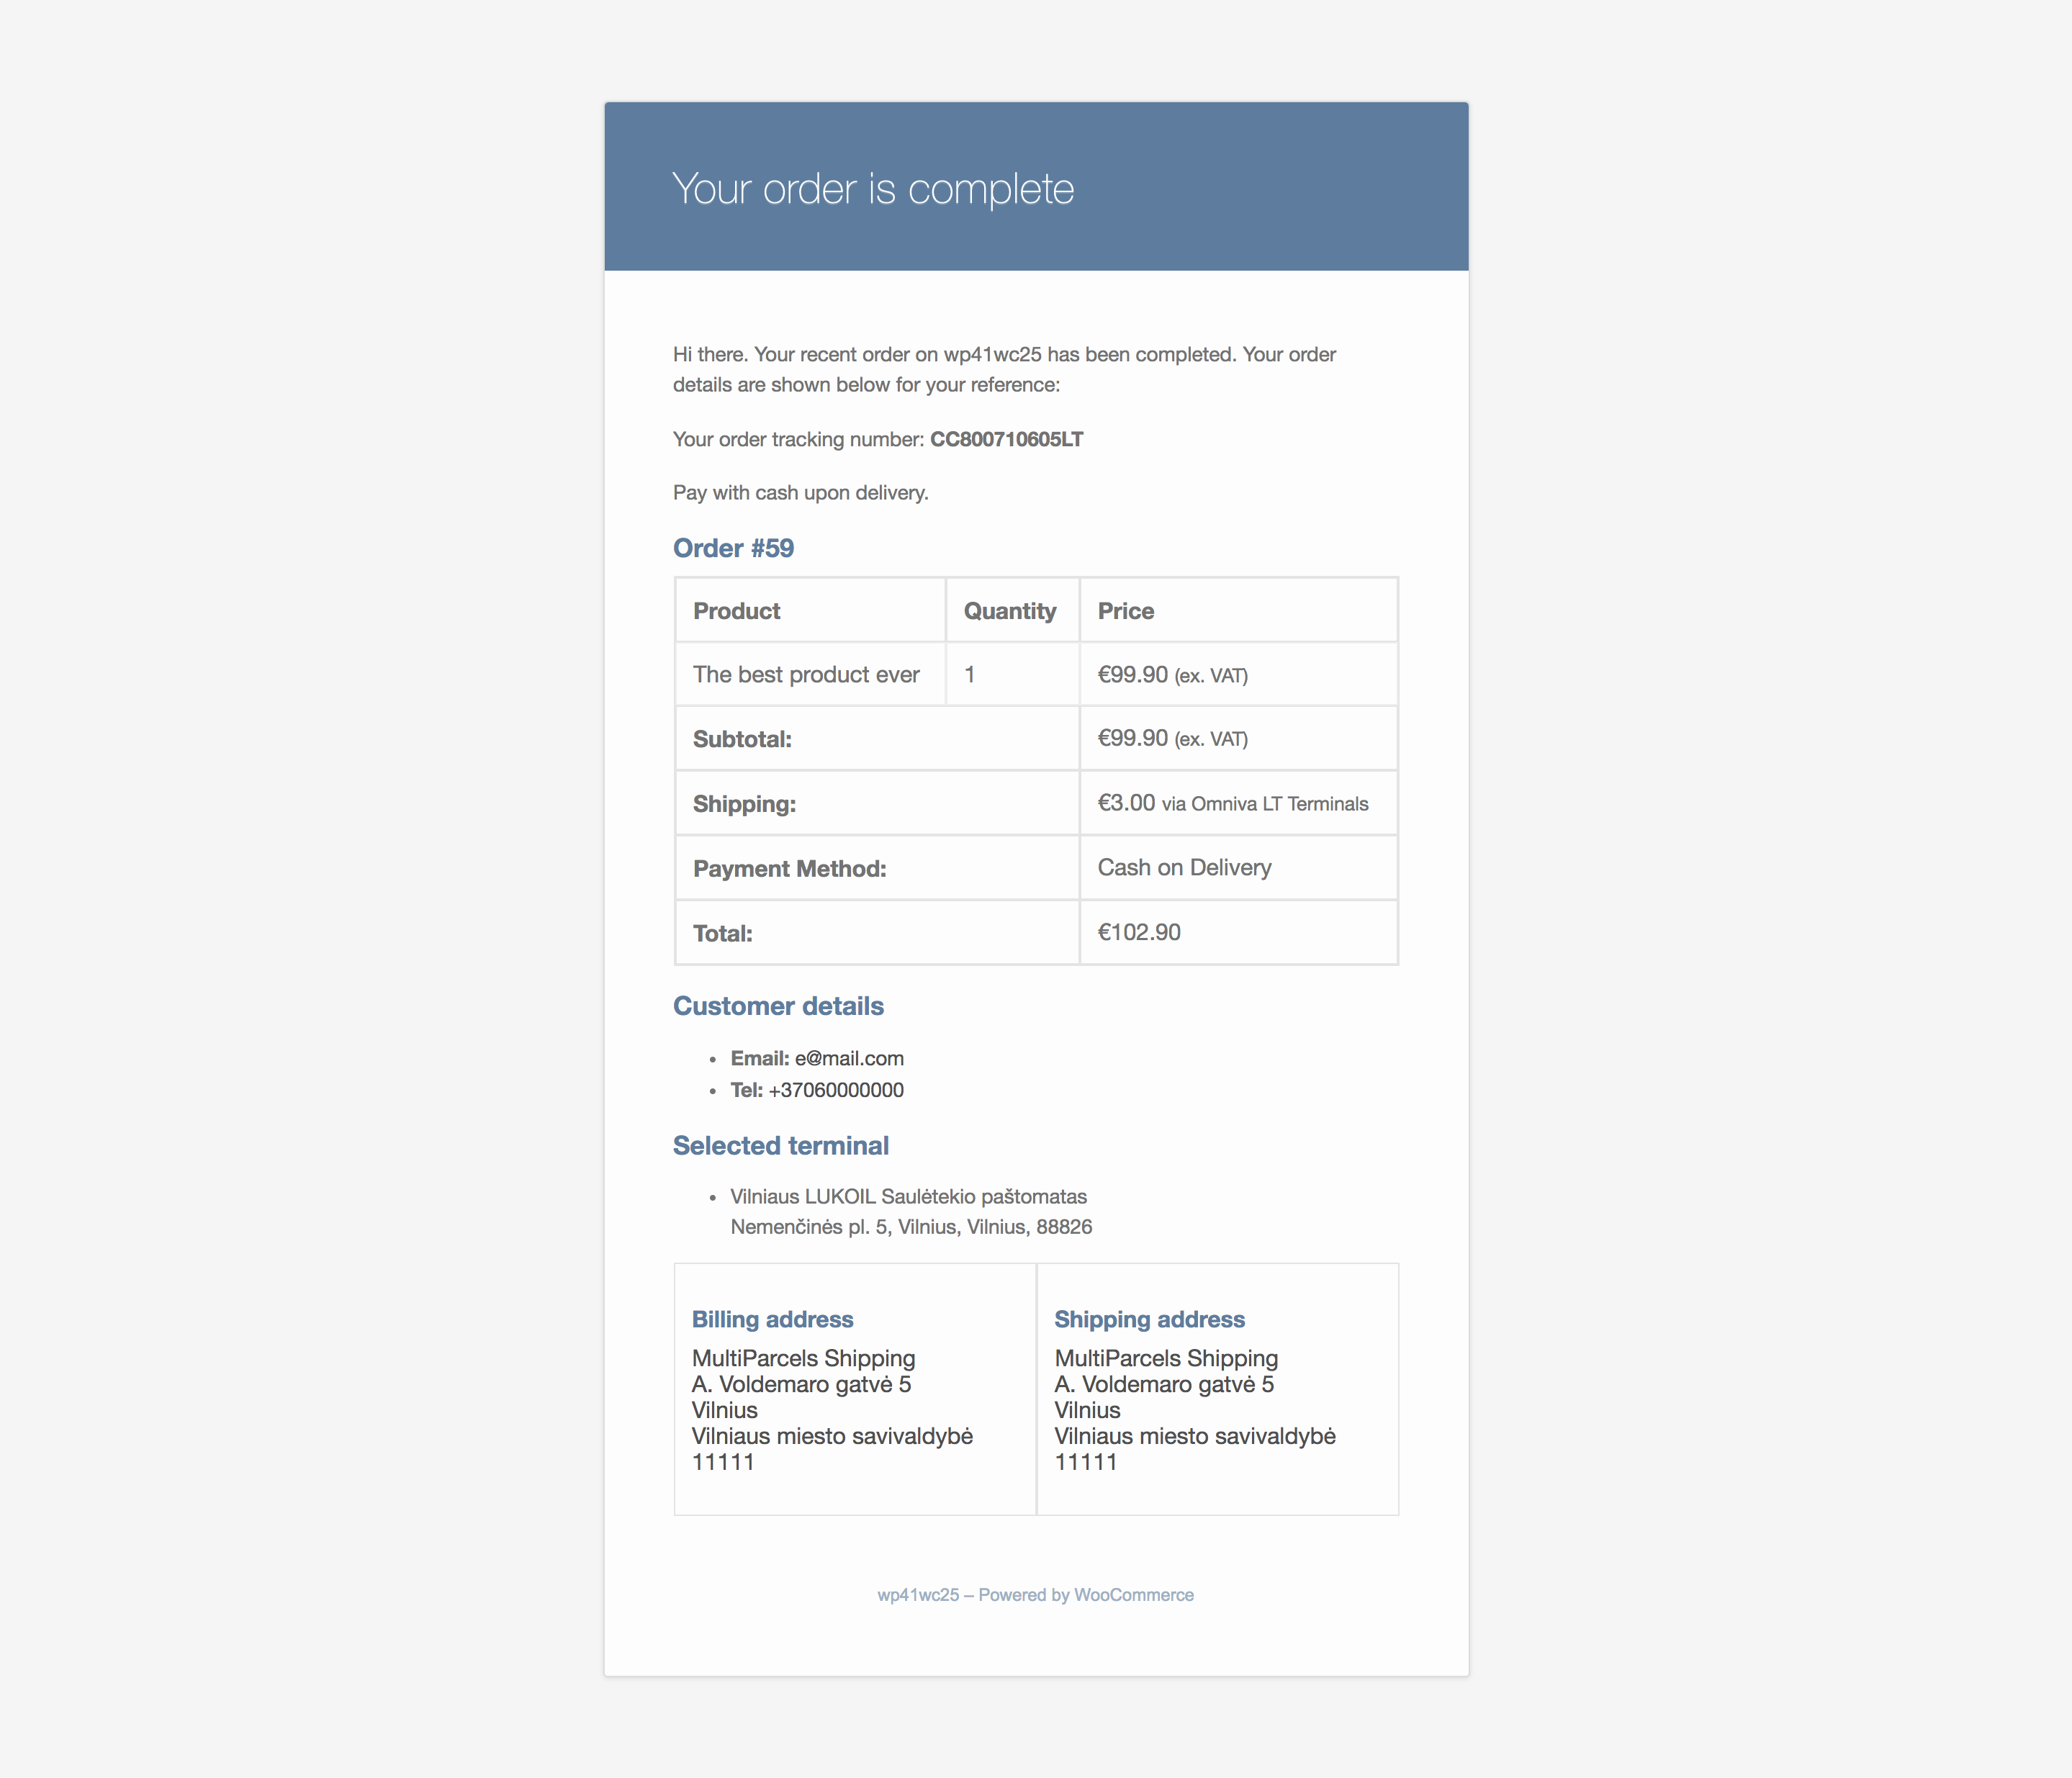Click the "Your order is complete" heading

[872, 189]
